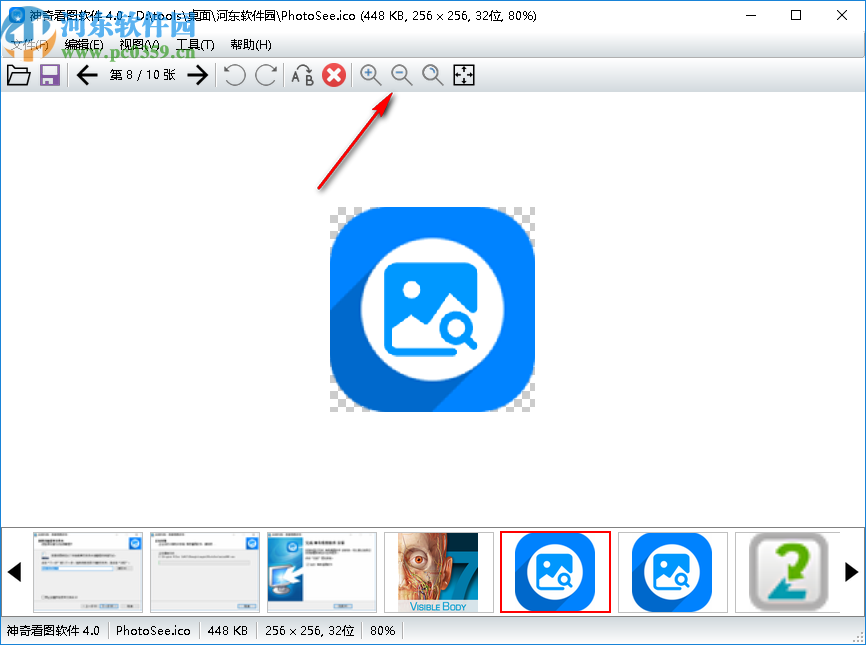Click the plain magnifier actual-size icon
This screenshot has width=866, height=645.
click(x=432, y=75)
